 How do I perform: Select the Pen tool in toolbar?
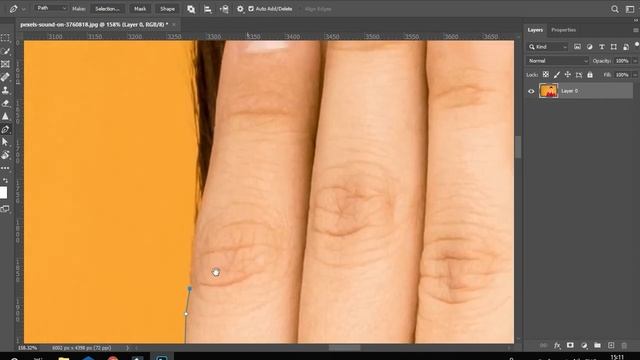tap(5, 129)
